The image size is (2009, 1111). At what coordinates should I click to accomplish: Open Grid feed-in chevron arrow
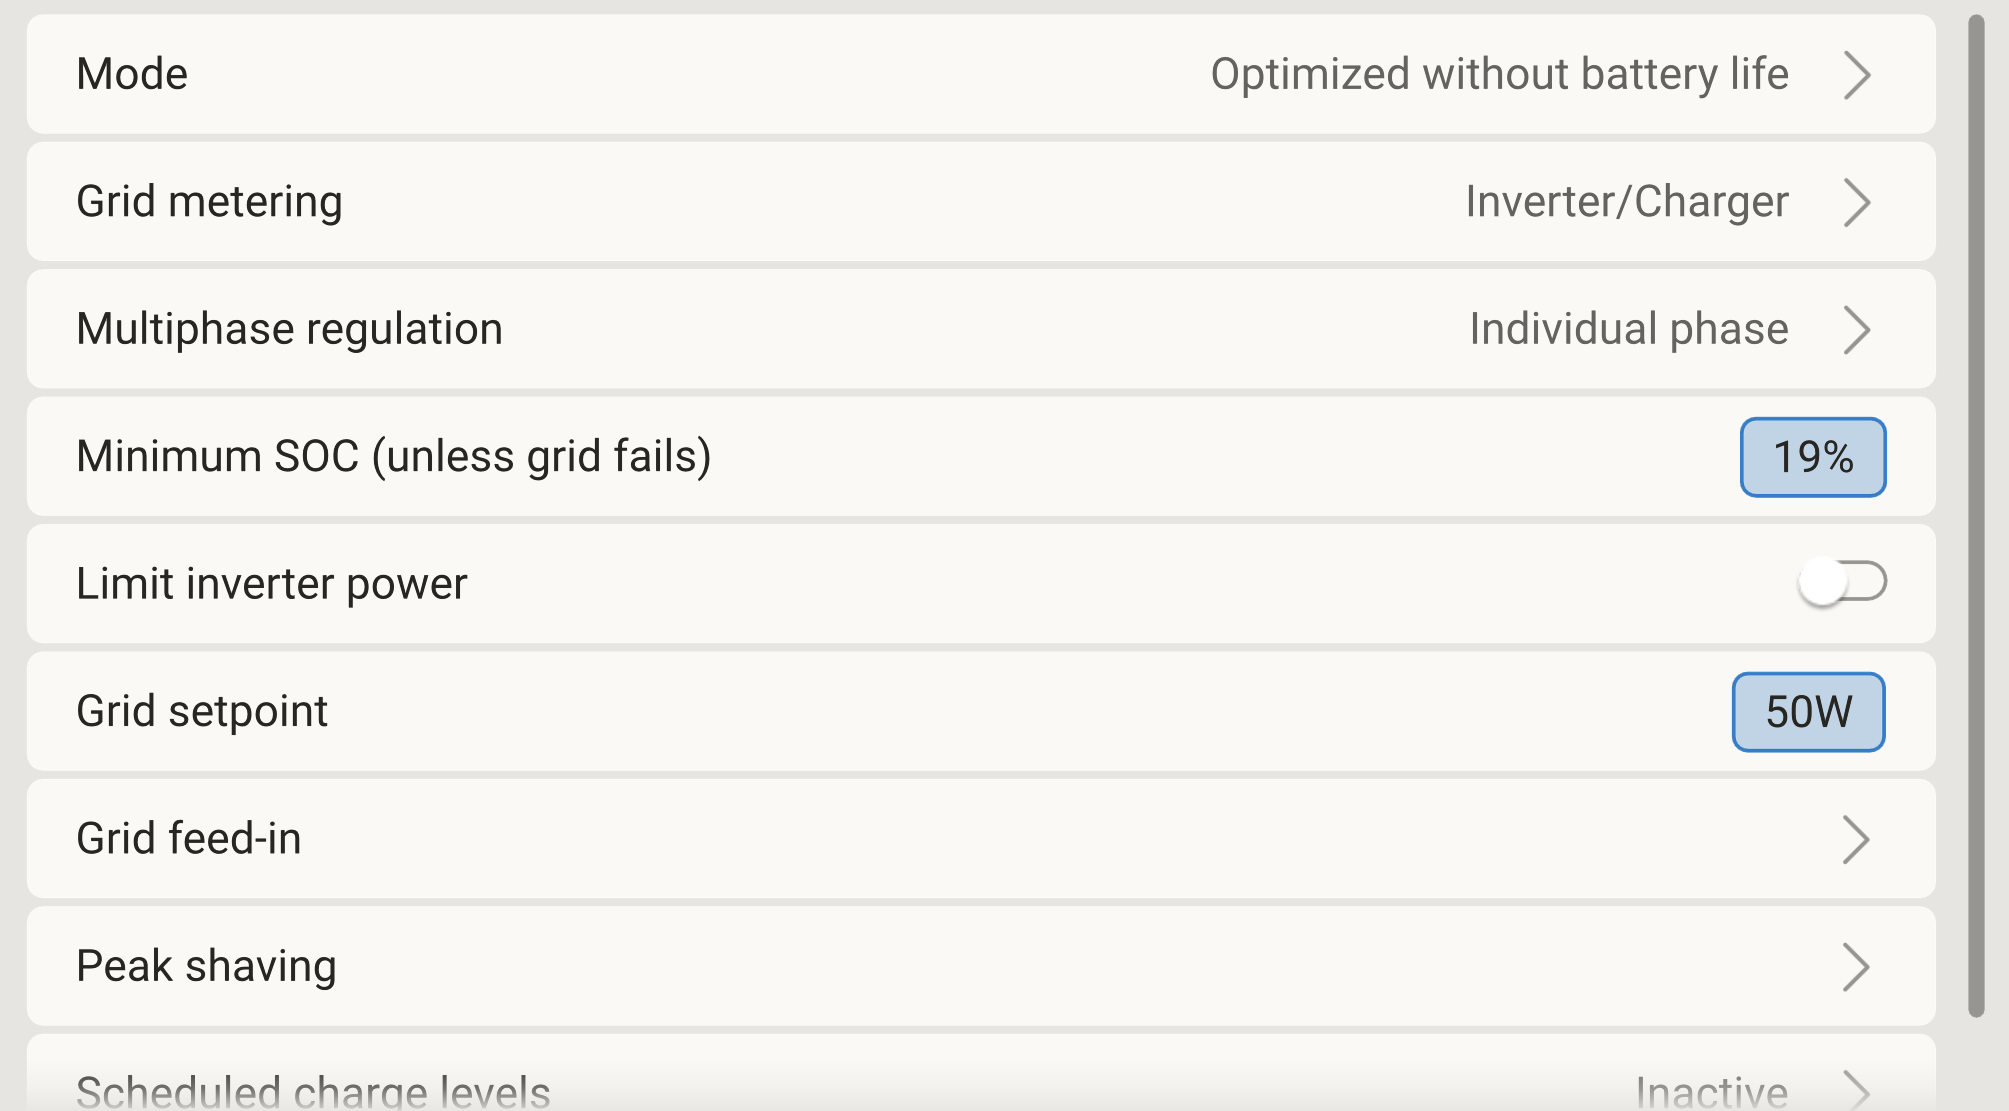(1856, 840)
